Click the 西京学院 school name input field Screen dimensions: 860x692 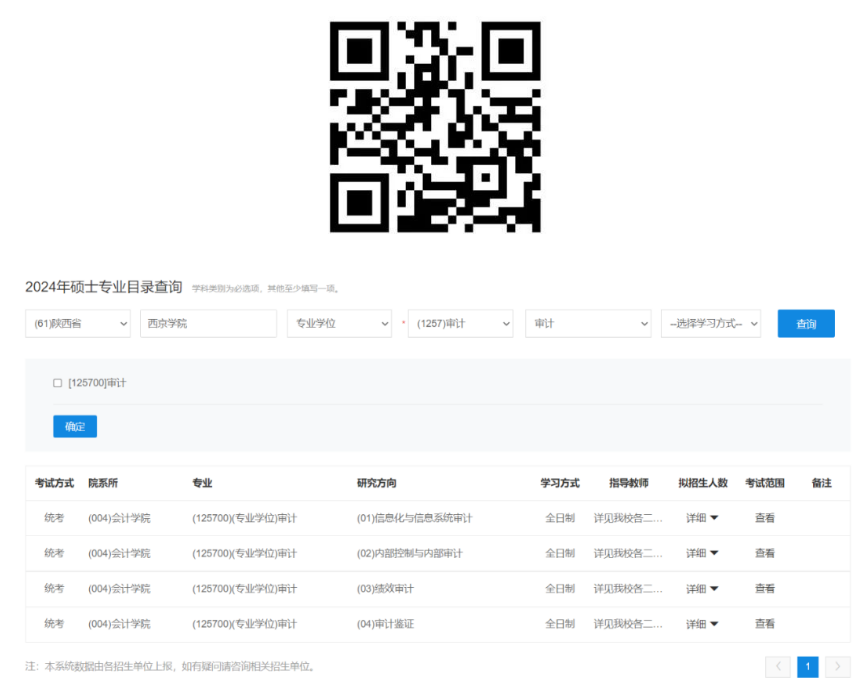click(208, 324)
